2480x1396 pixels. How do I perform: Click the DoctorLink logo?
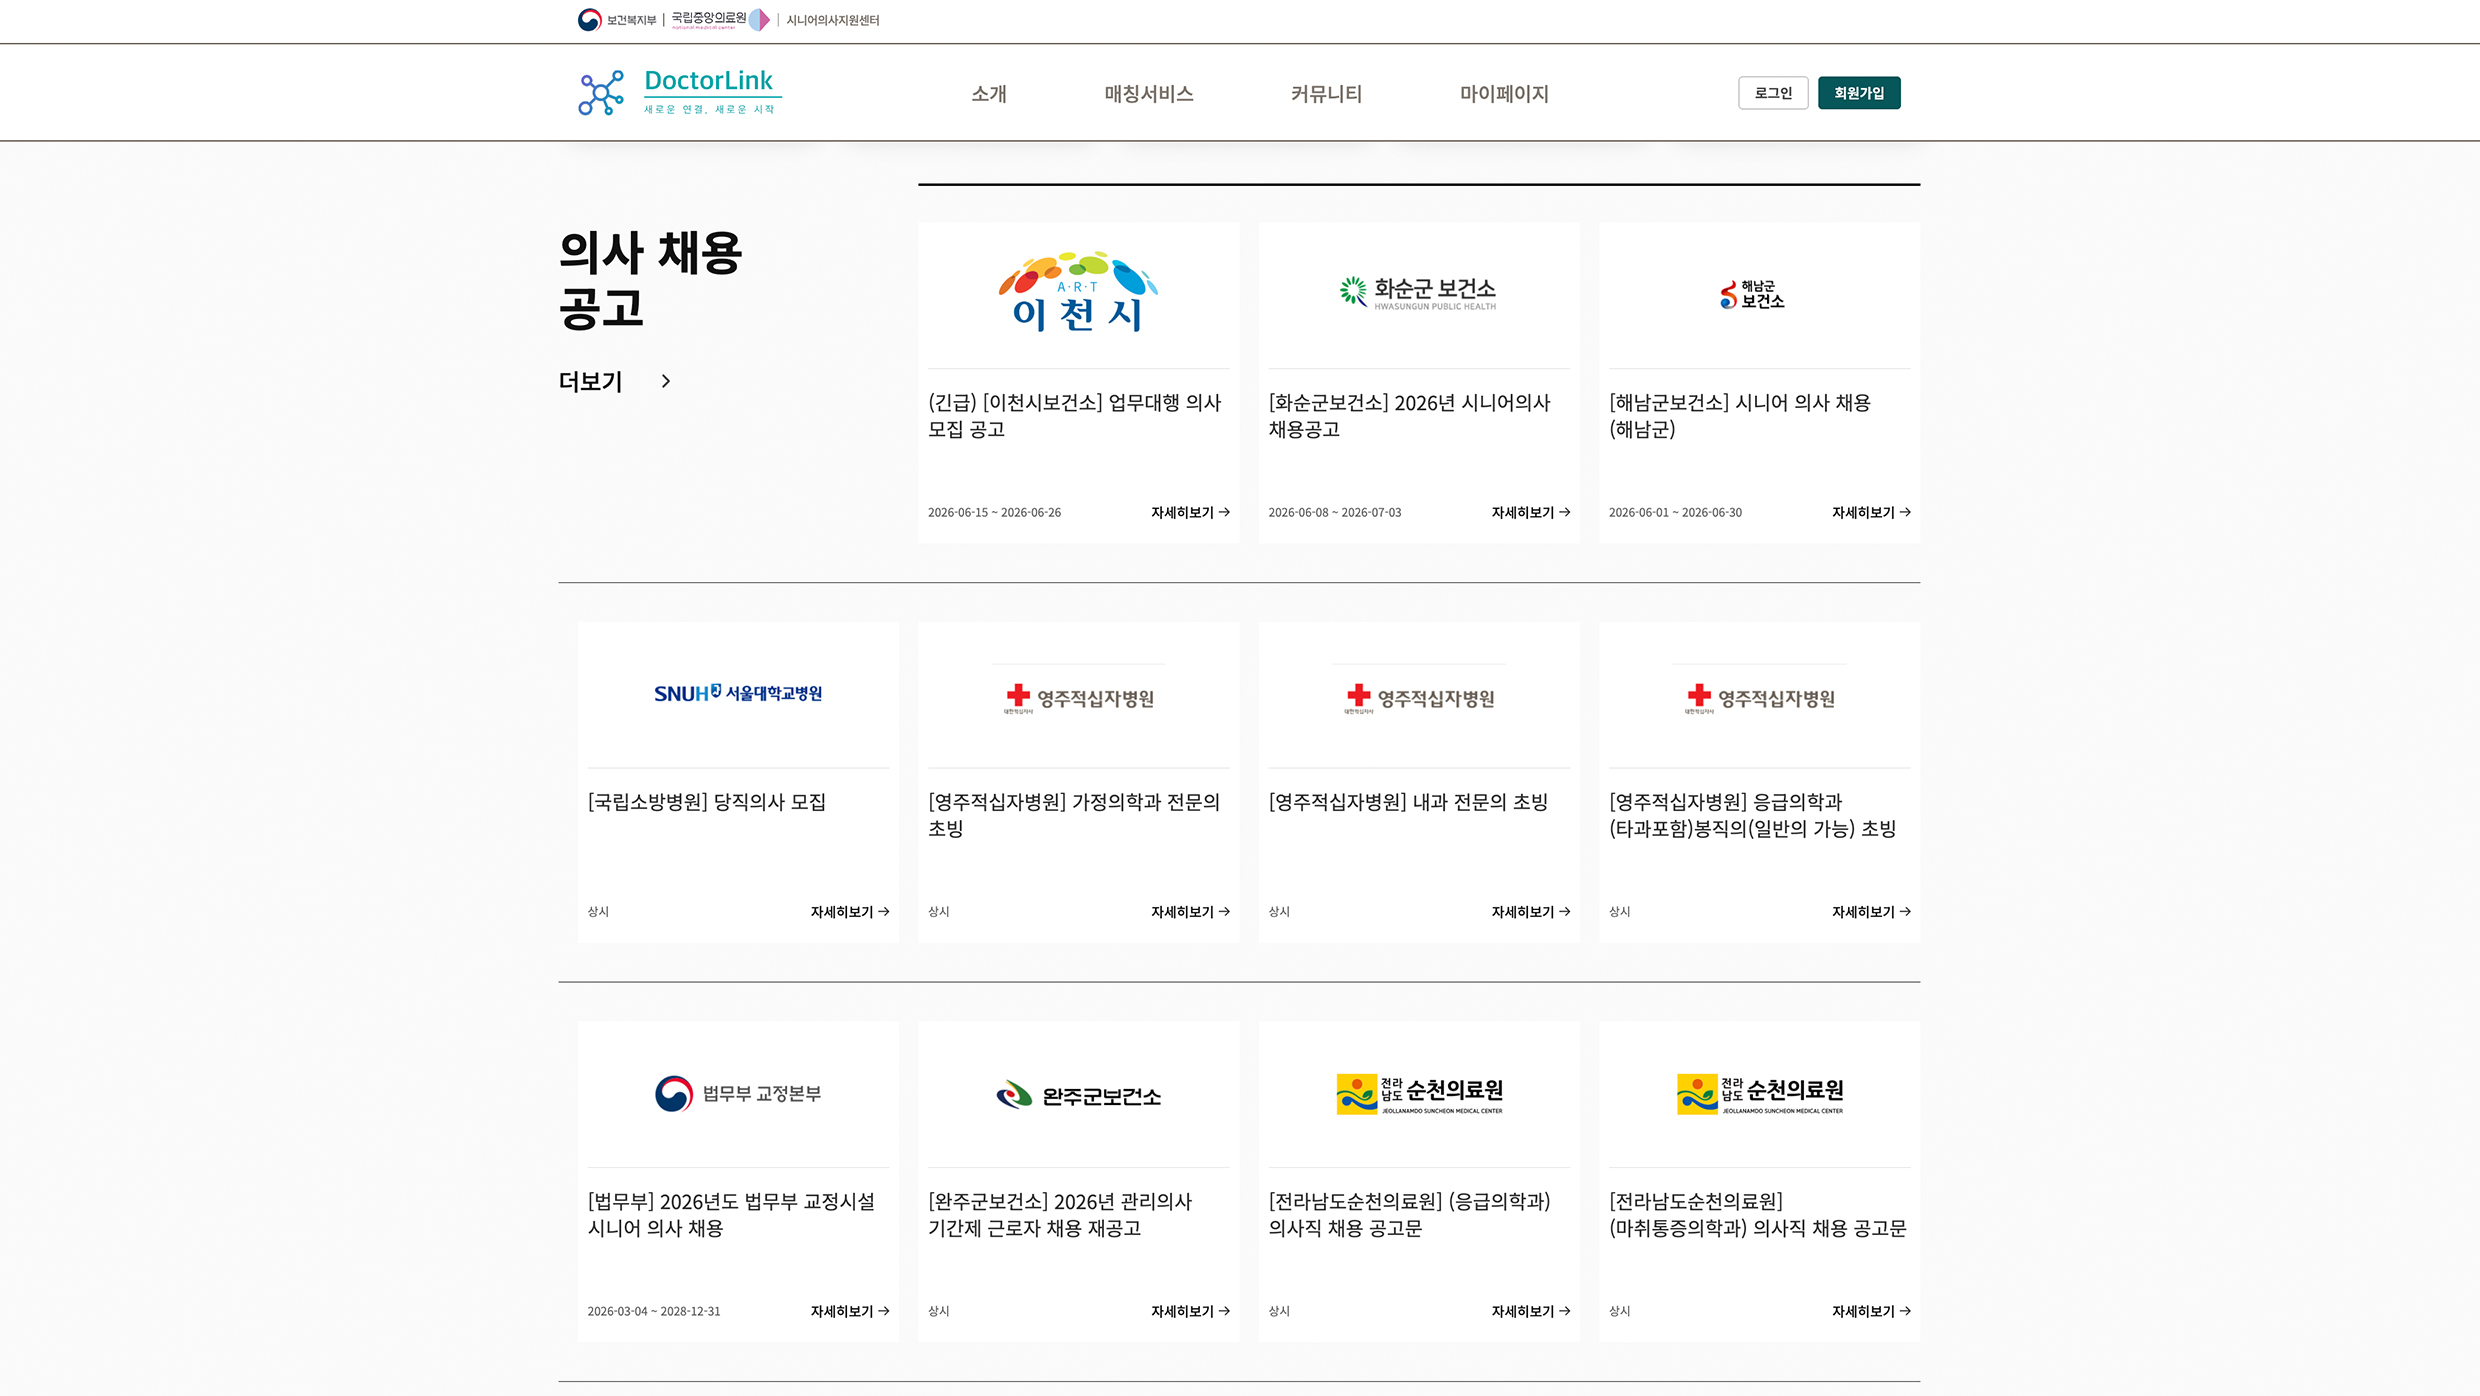click(x=680, y=93)
